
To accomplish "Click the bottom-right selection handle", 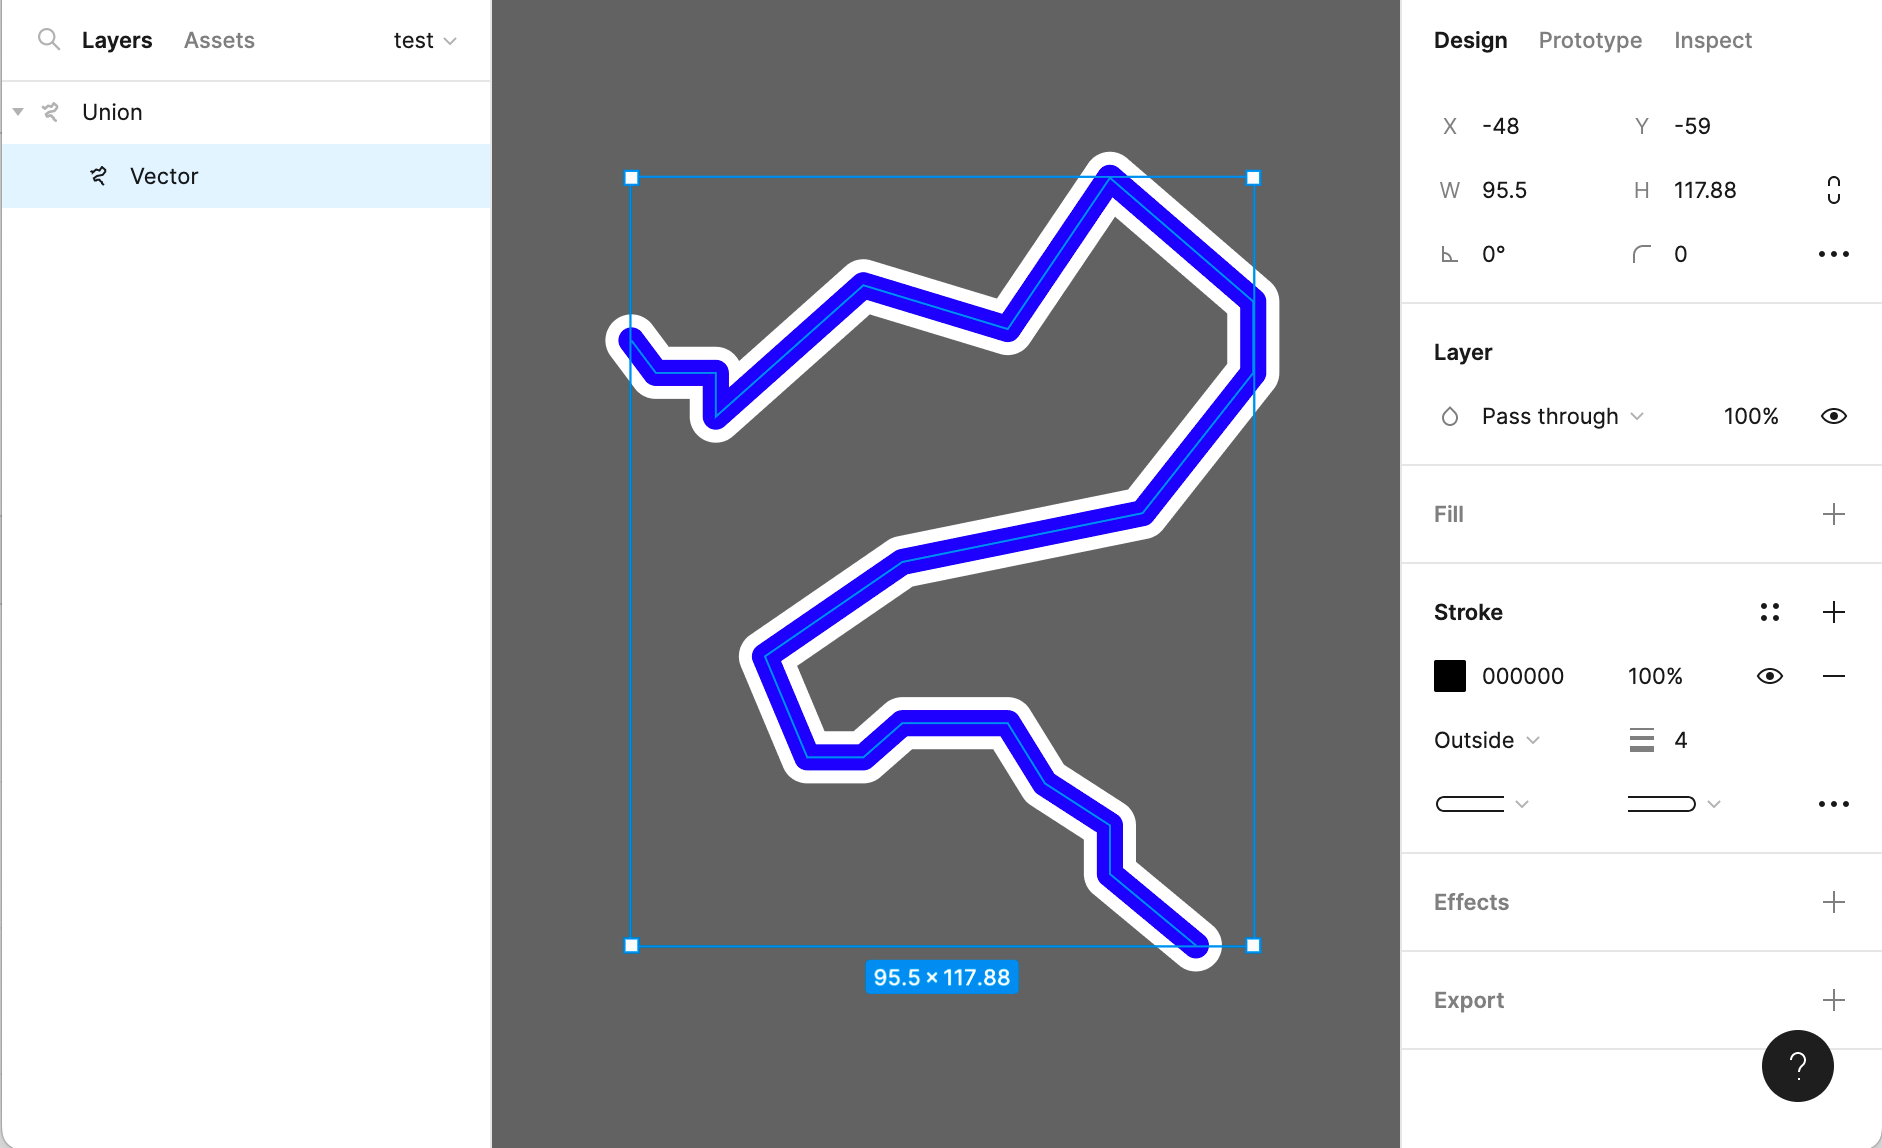I will click(x=1253, y=945).
